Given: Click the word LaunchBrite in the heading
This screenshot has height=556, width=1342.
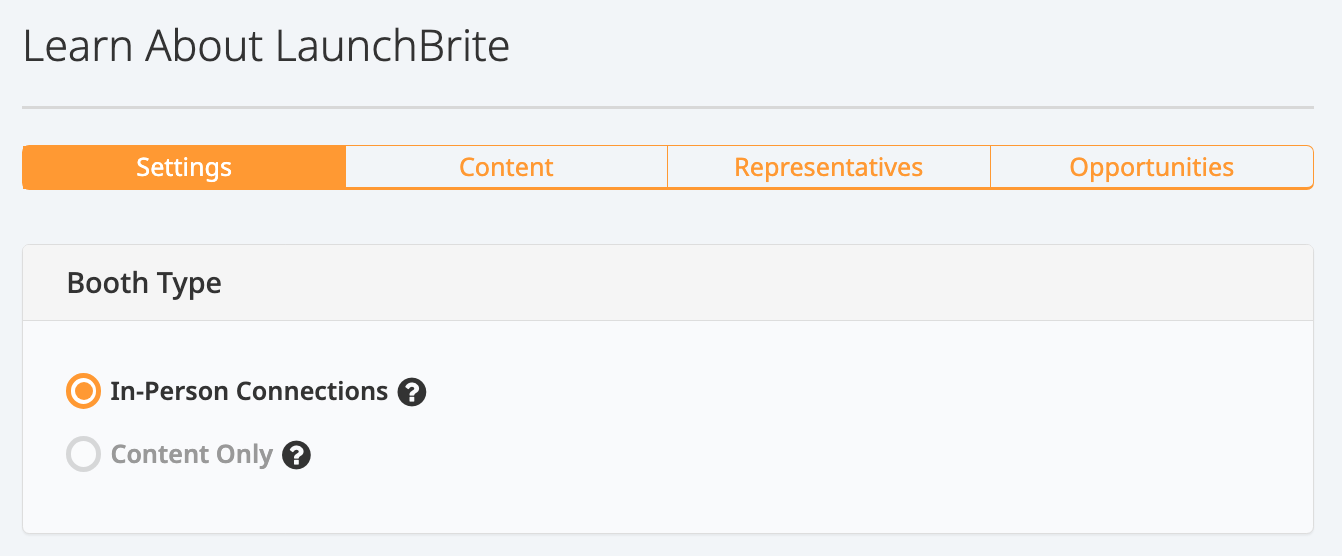Looking at the screenshot, I should [x=392, y=47].
